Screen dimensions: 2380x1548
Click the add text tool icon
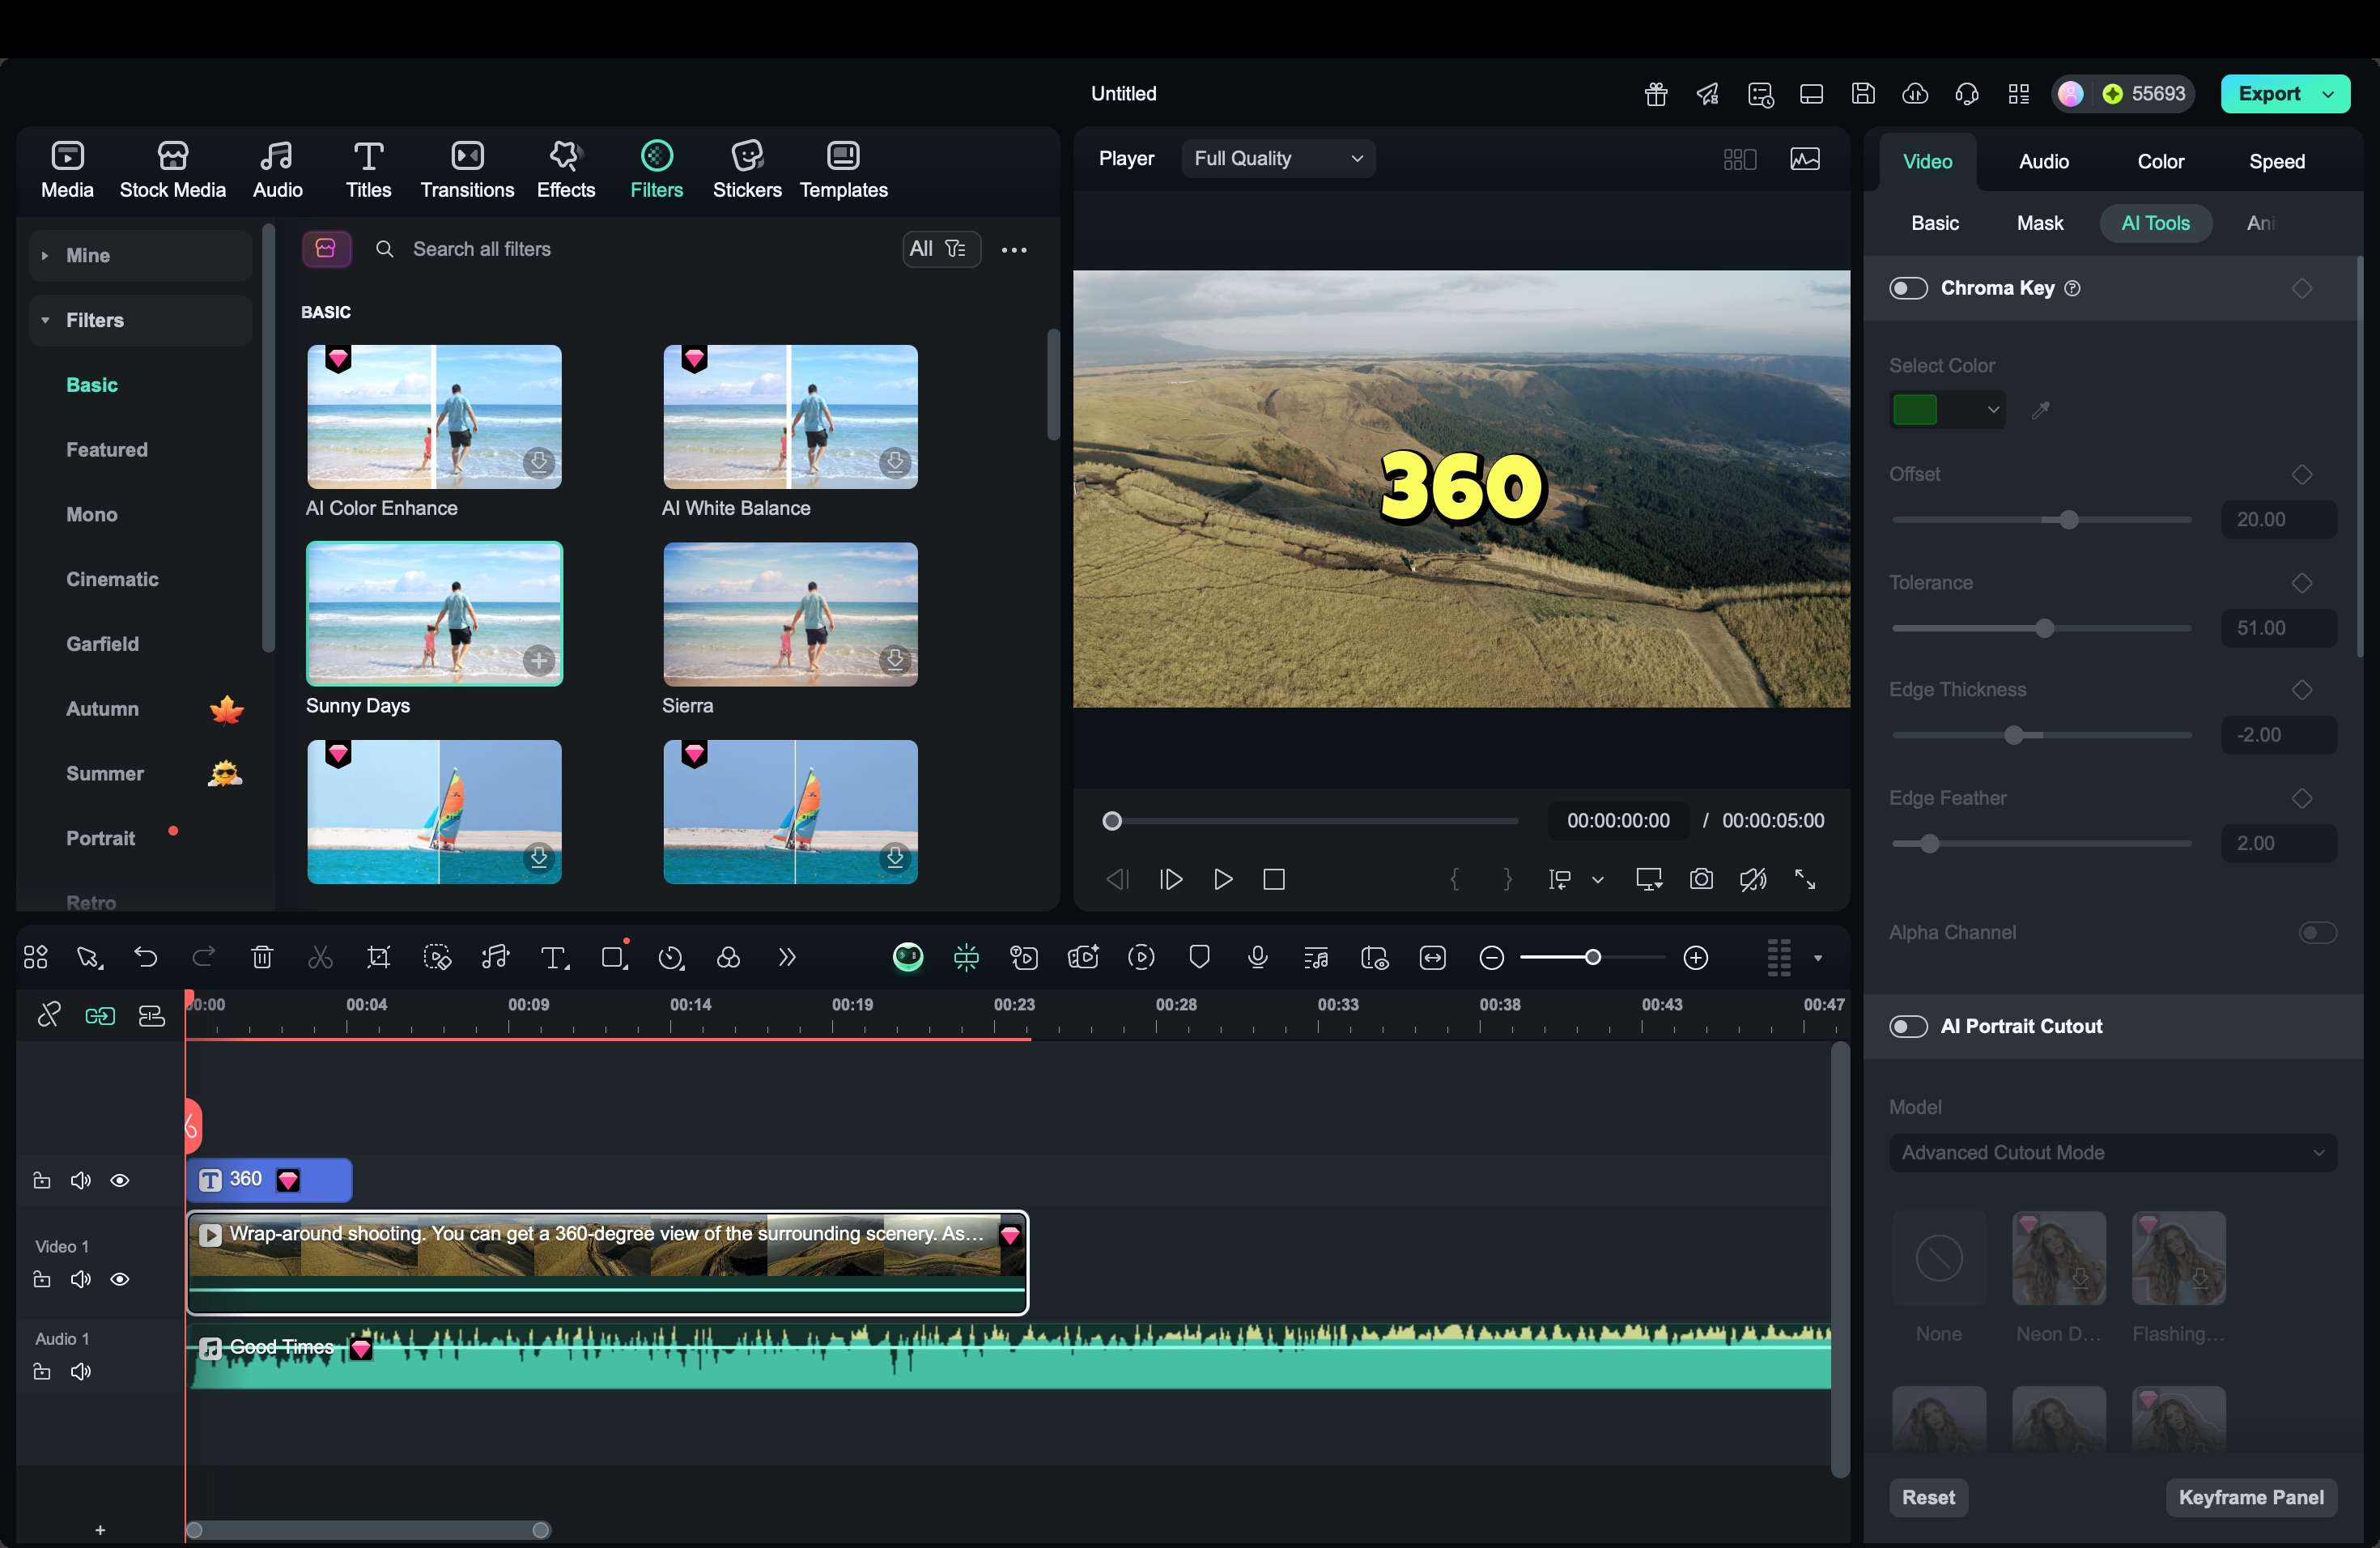[554, 957]
